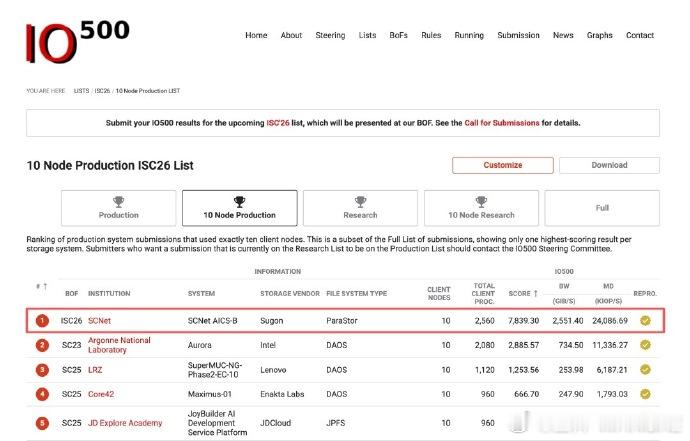
Task: Open the SCNet institution link
Action: pos(99,321)
